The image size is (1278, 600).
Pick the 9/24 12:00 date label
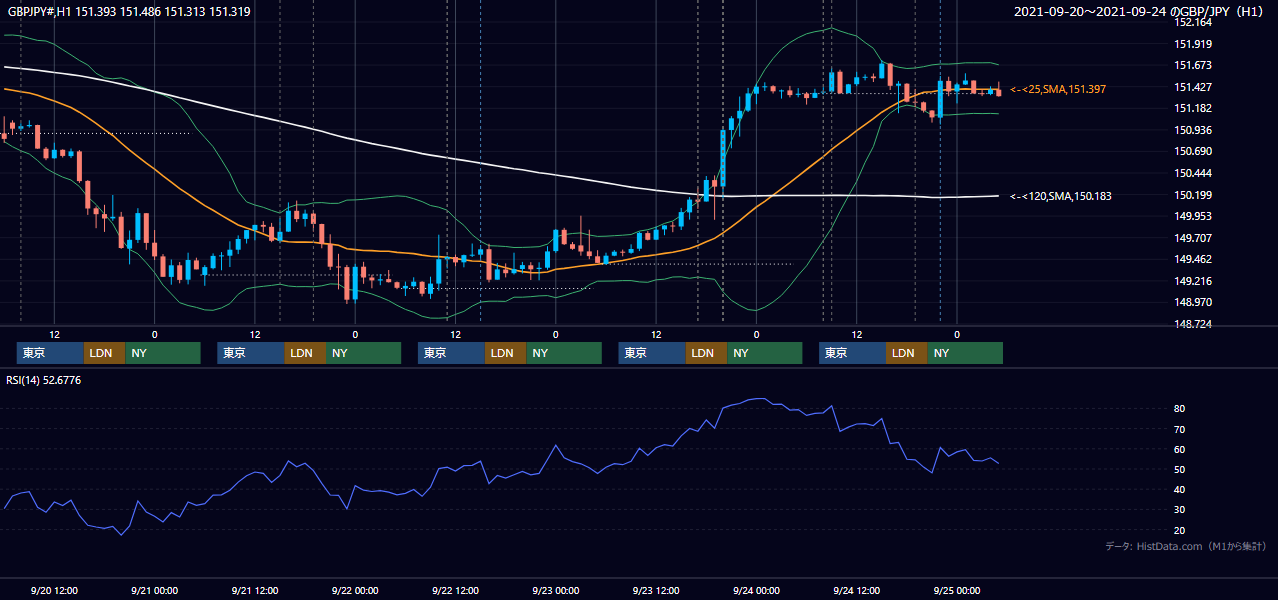pyautogui.click(x=857, y=590)
